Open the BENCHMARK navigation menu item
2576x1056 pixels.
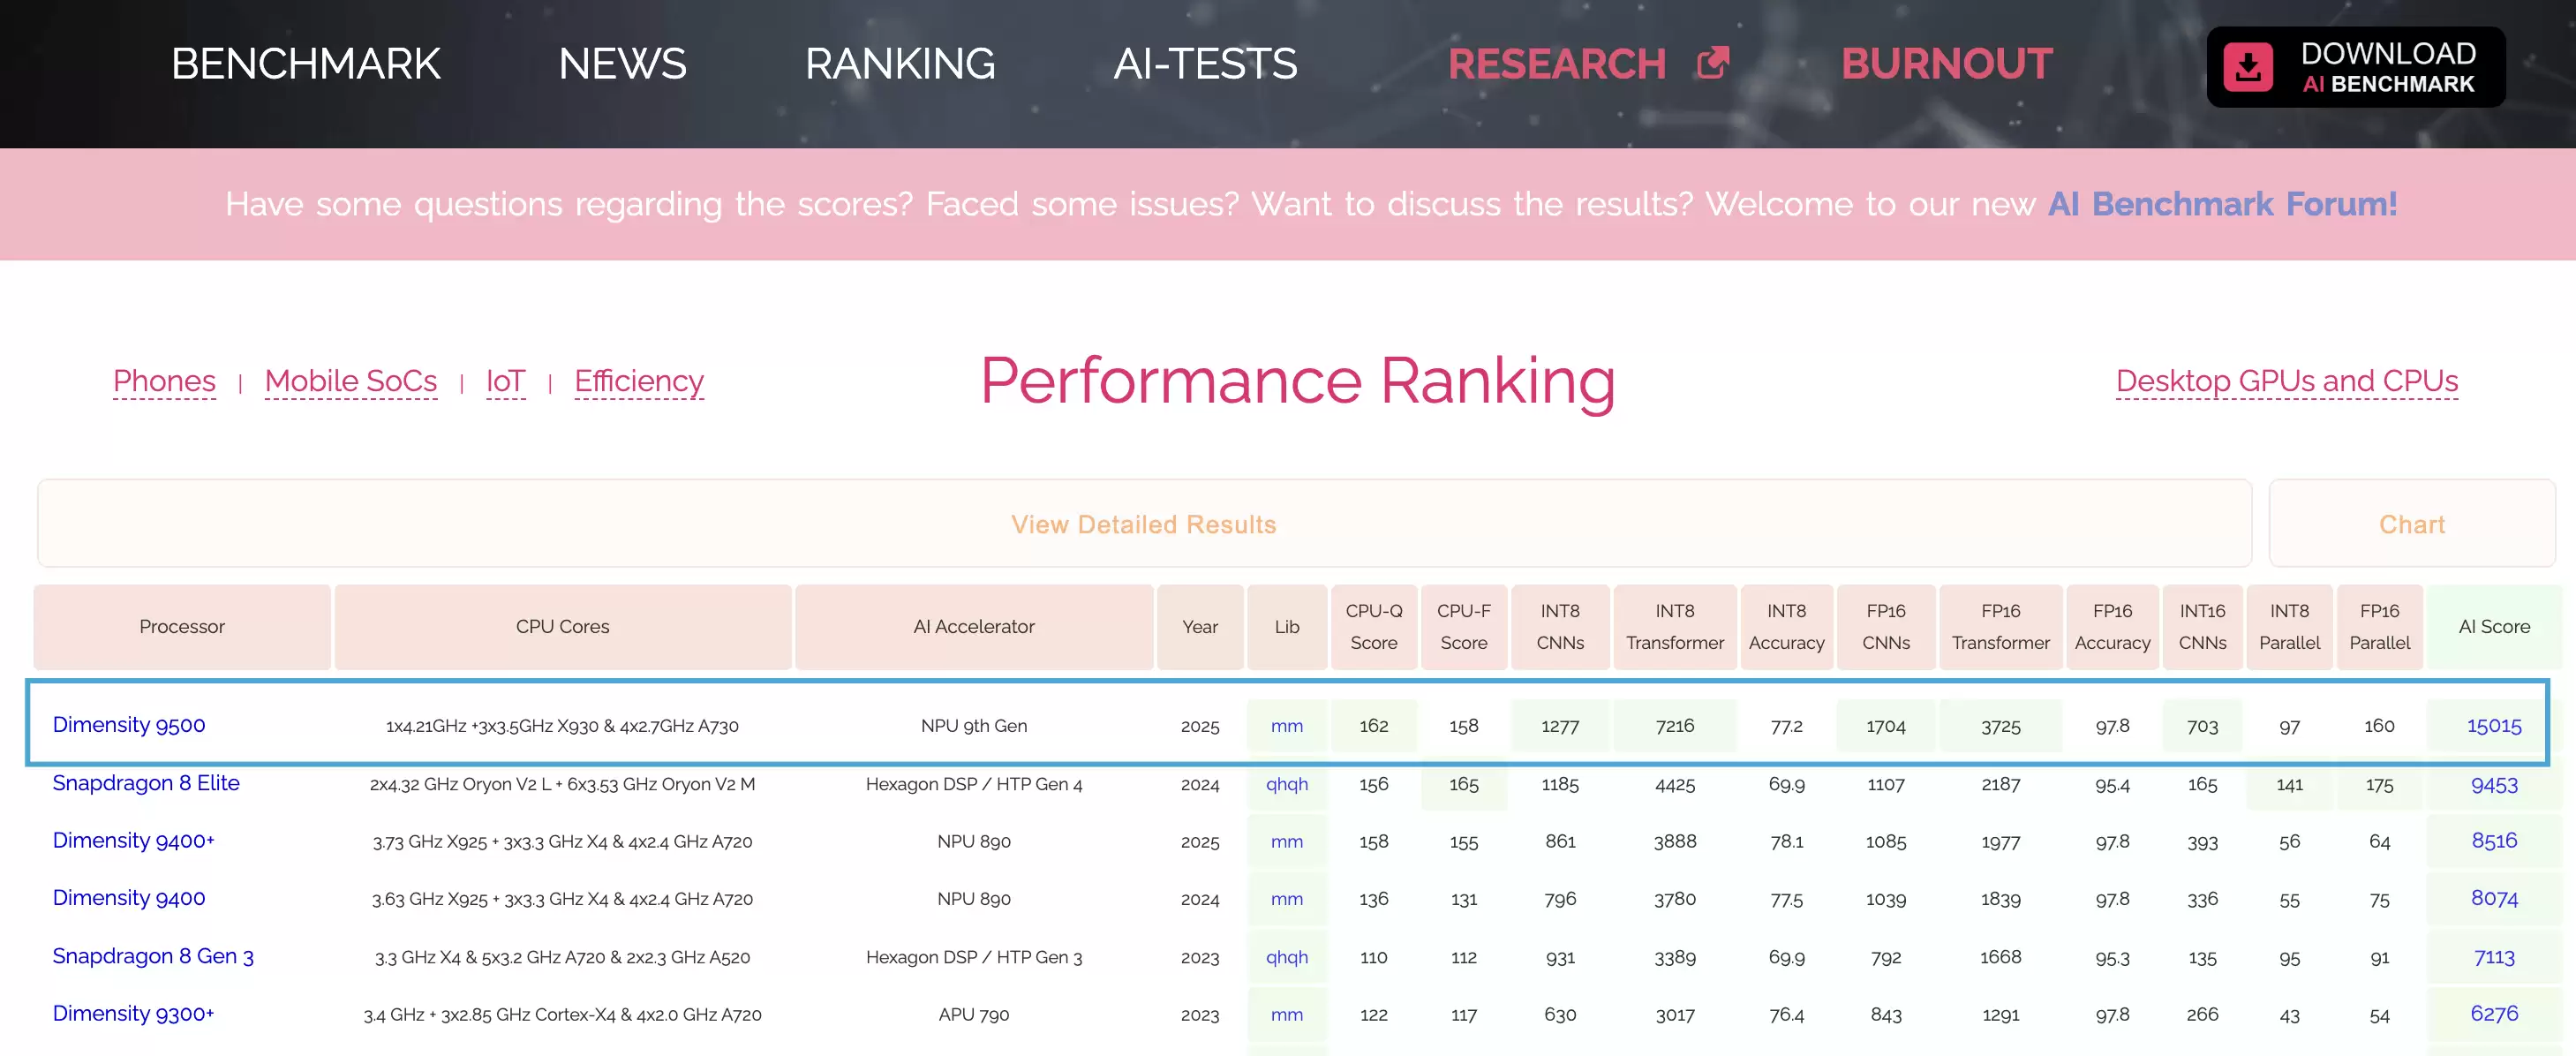tap(306, 64)
